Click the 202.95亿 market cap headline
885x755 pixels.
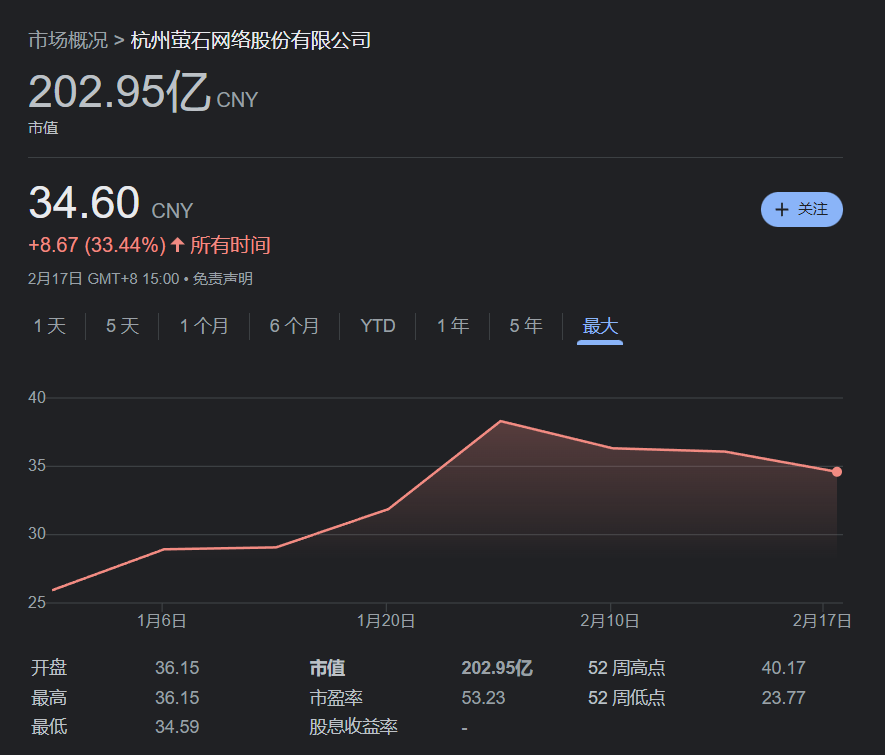(120, 91)
